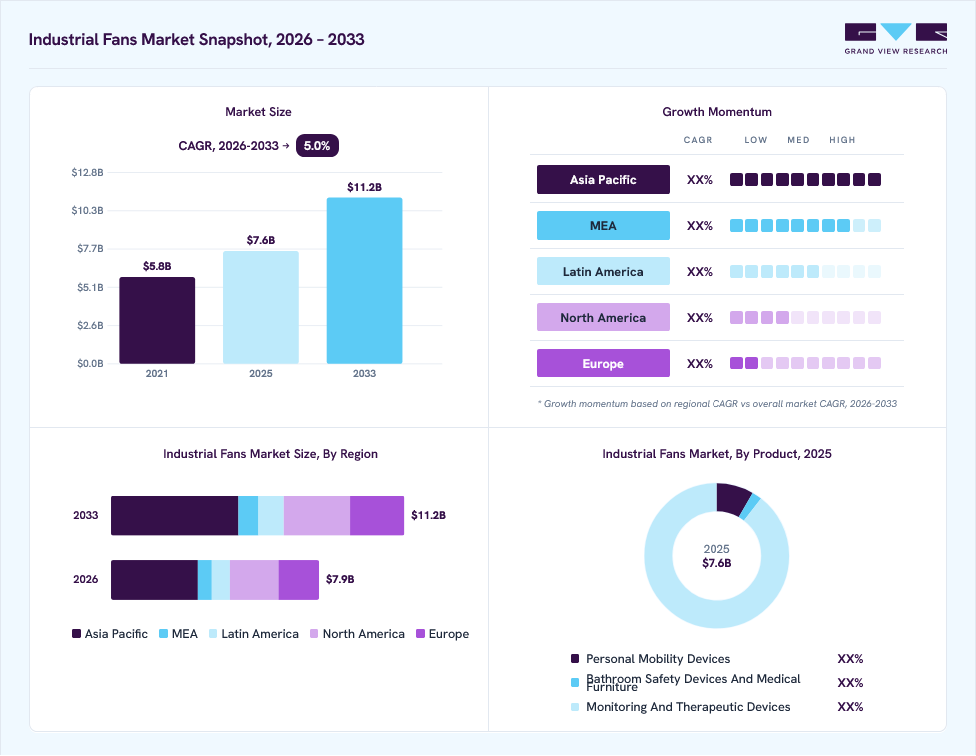Click the MEA momentum indicator squares
The image size is (976, 756).
(805, 226)
